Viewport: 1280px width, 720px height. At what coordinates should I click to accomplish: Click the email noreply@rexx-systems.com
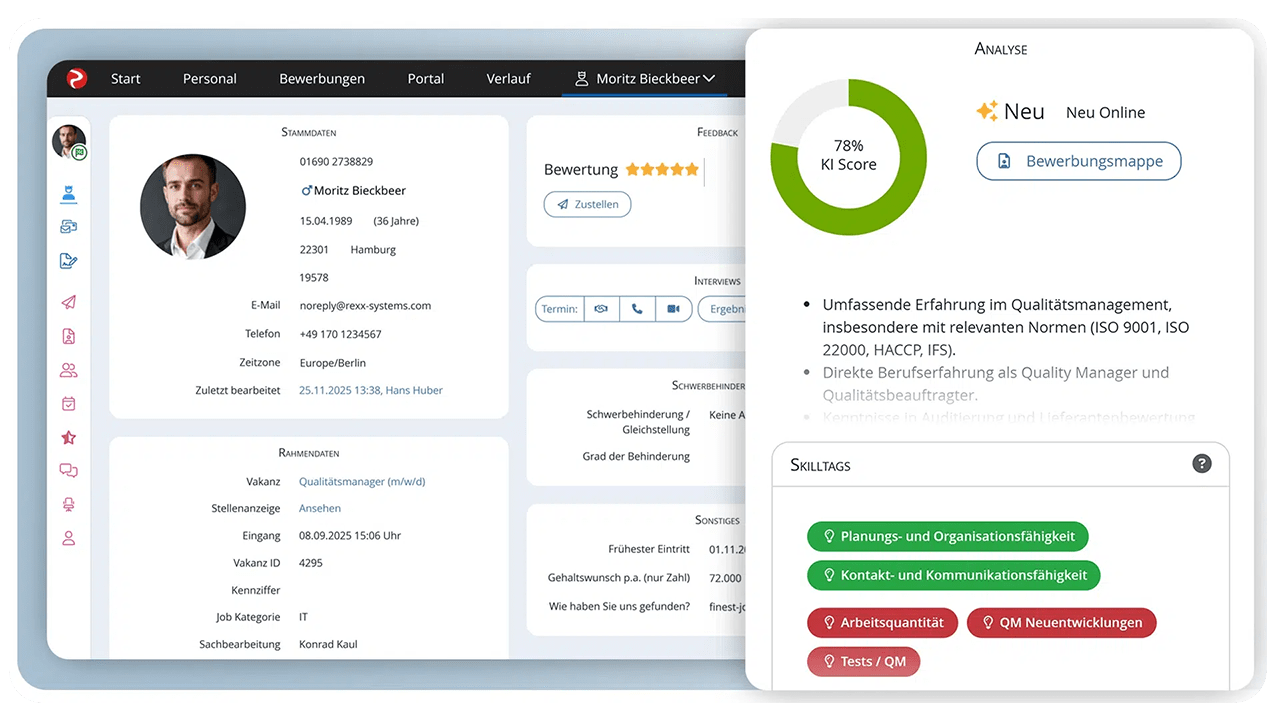click(x=365, y=305)
